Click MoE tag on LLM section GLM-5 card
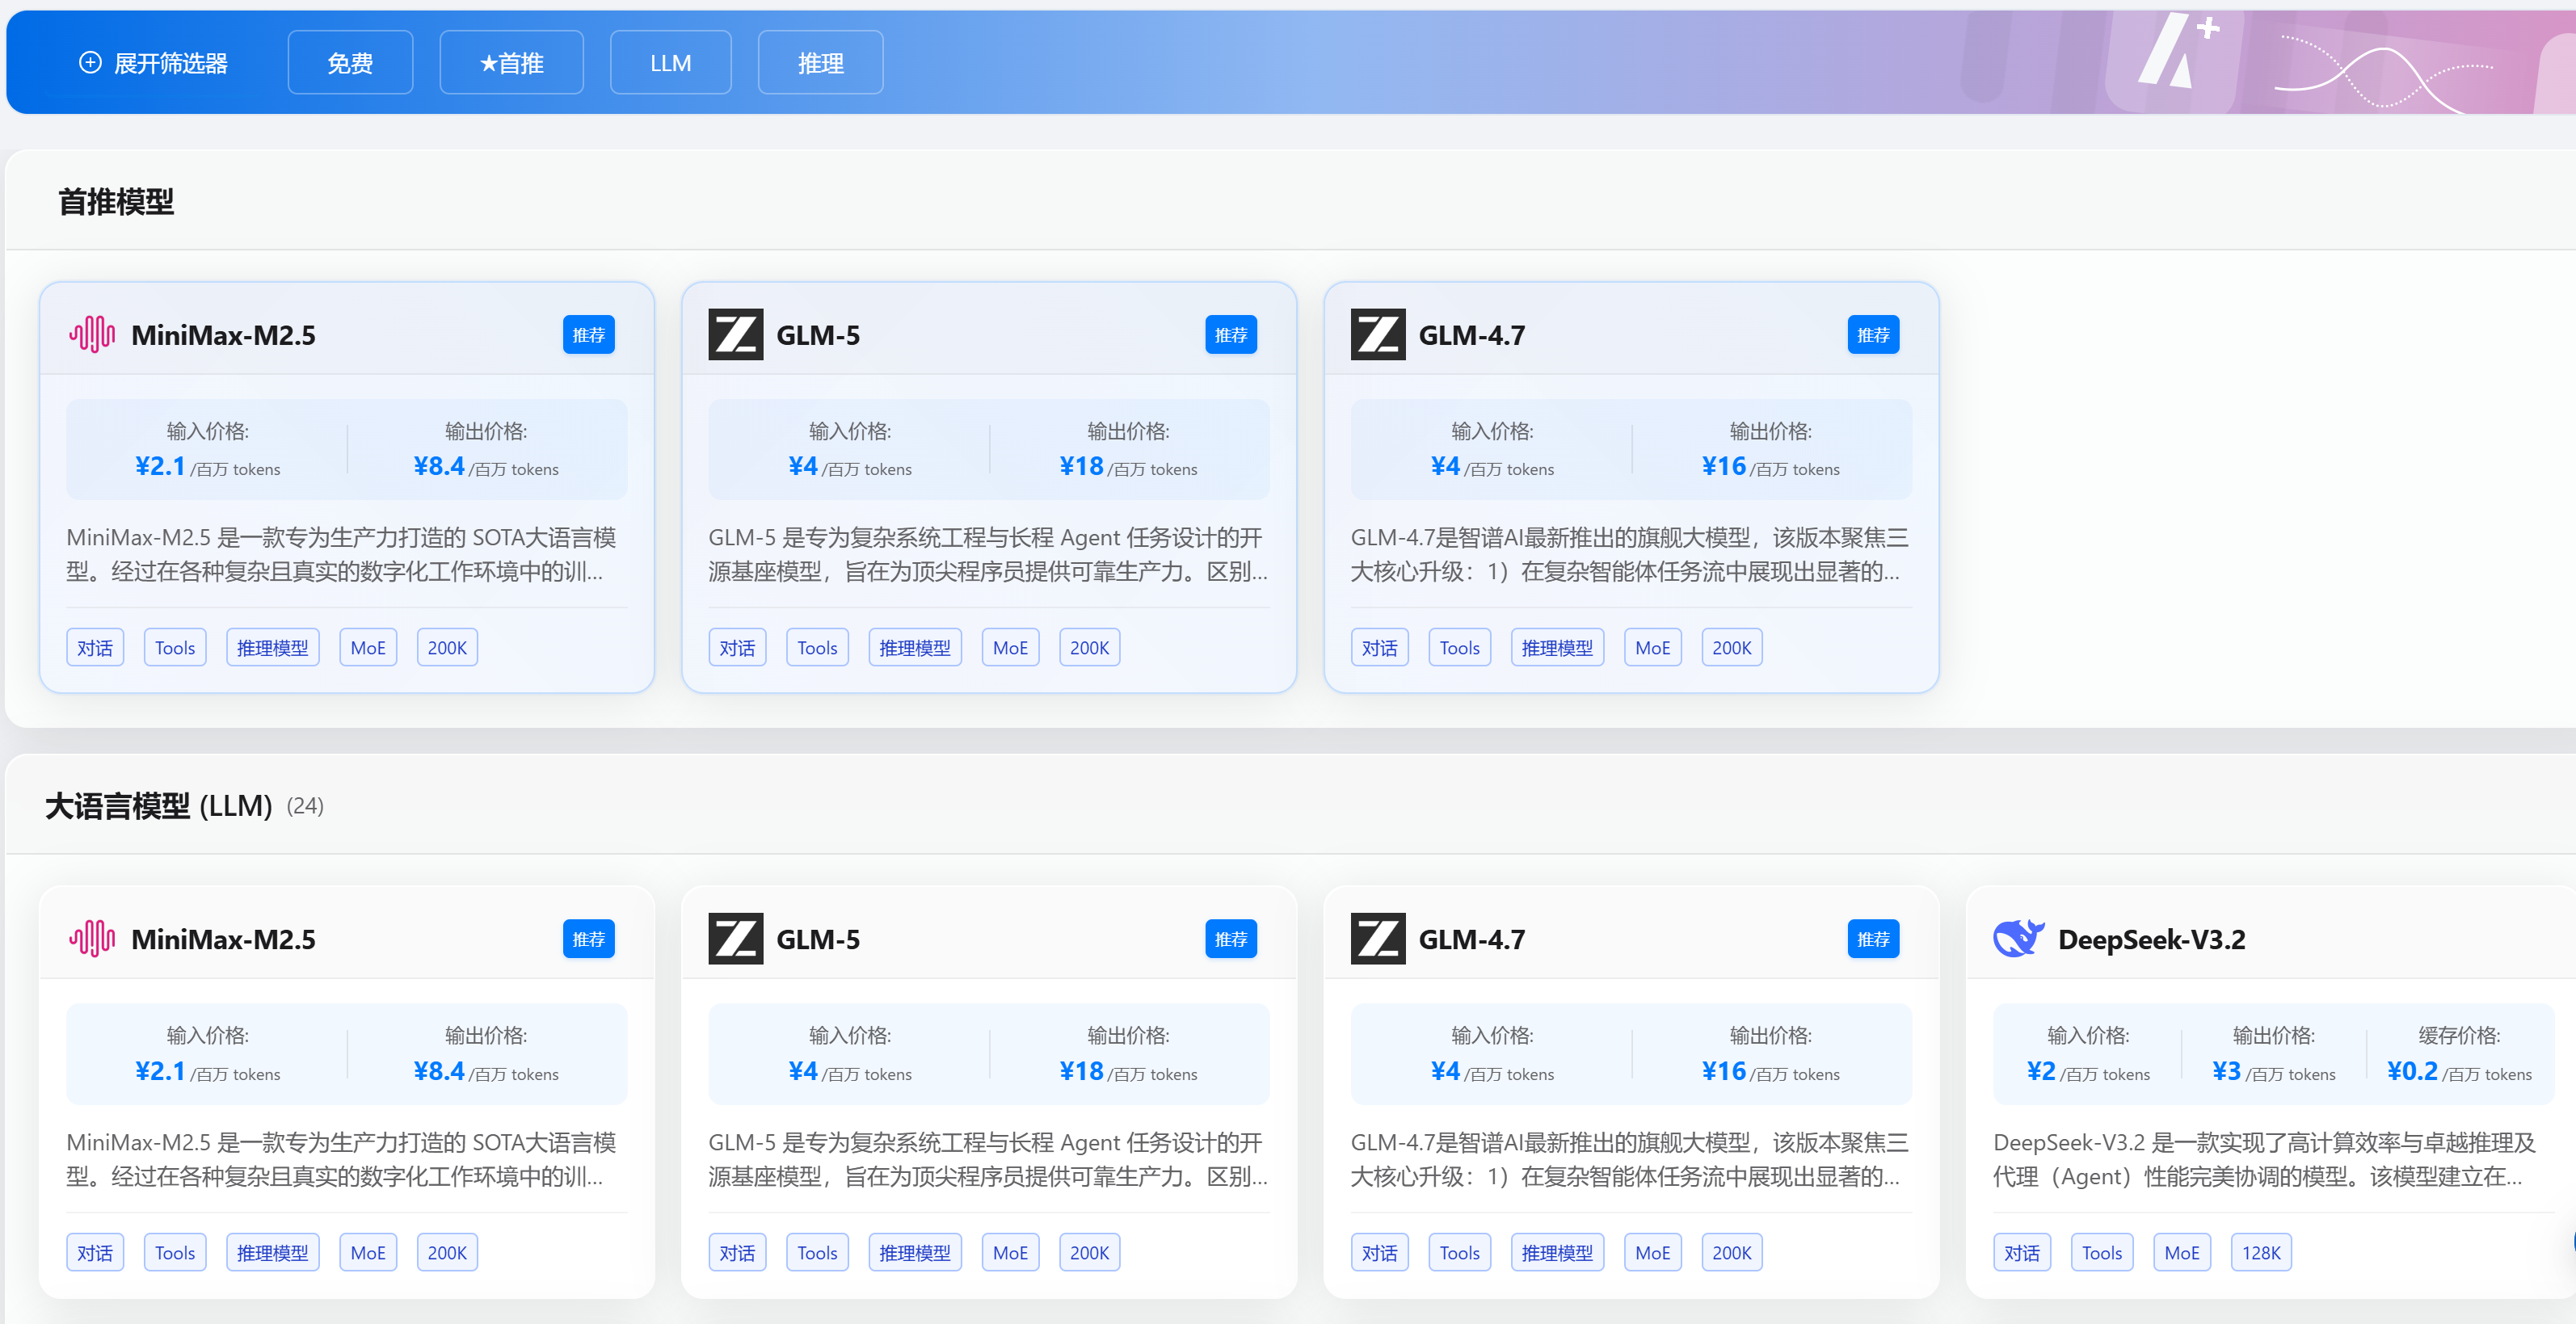 1010,1252
